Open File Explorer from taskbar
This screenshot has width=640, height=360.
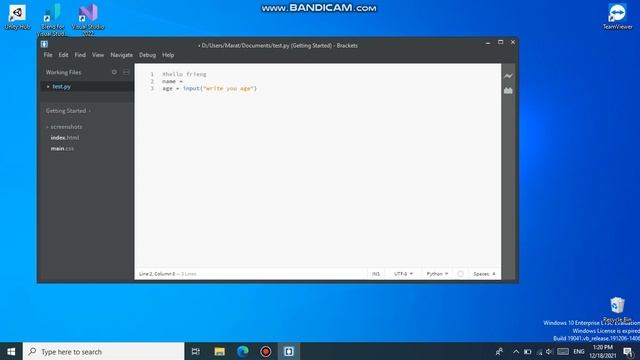(x=220, y=351)
